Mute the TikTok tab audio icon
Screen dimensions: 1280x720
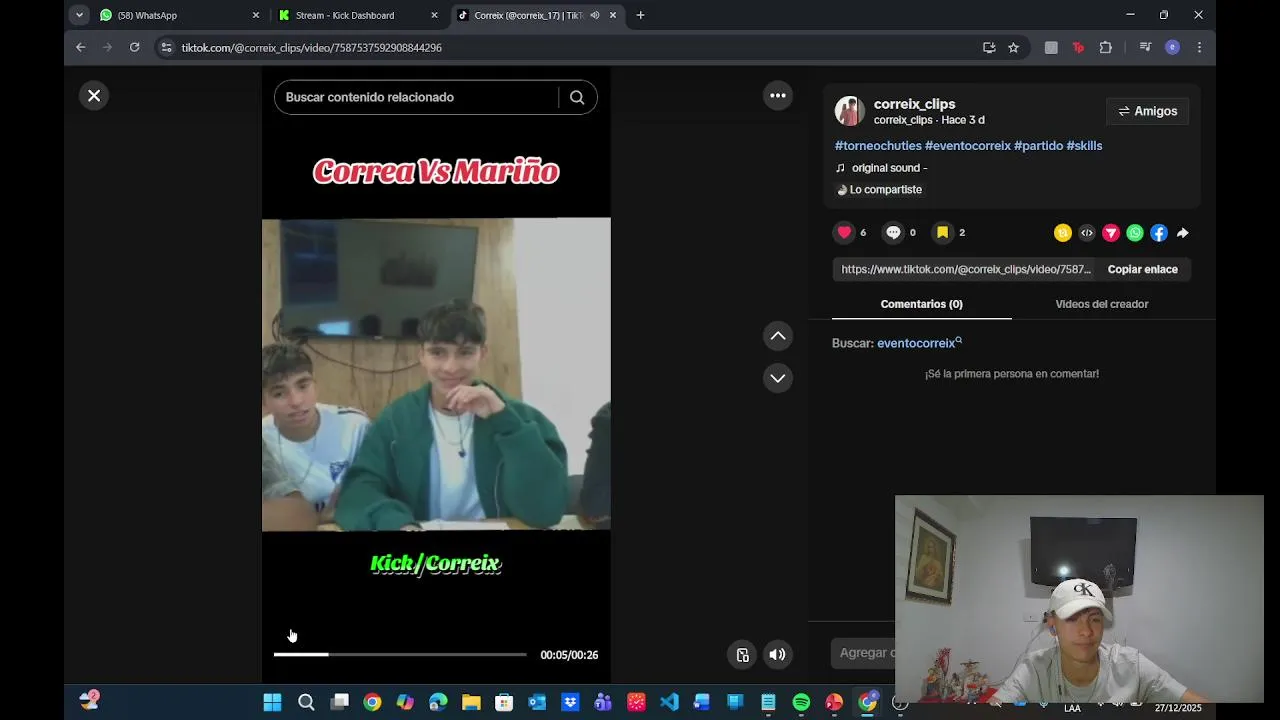[x=595, y=15]
